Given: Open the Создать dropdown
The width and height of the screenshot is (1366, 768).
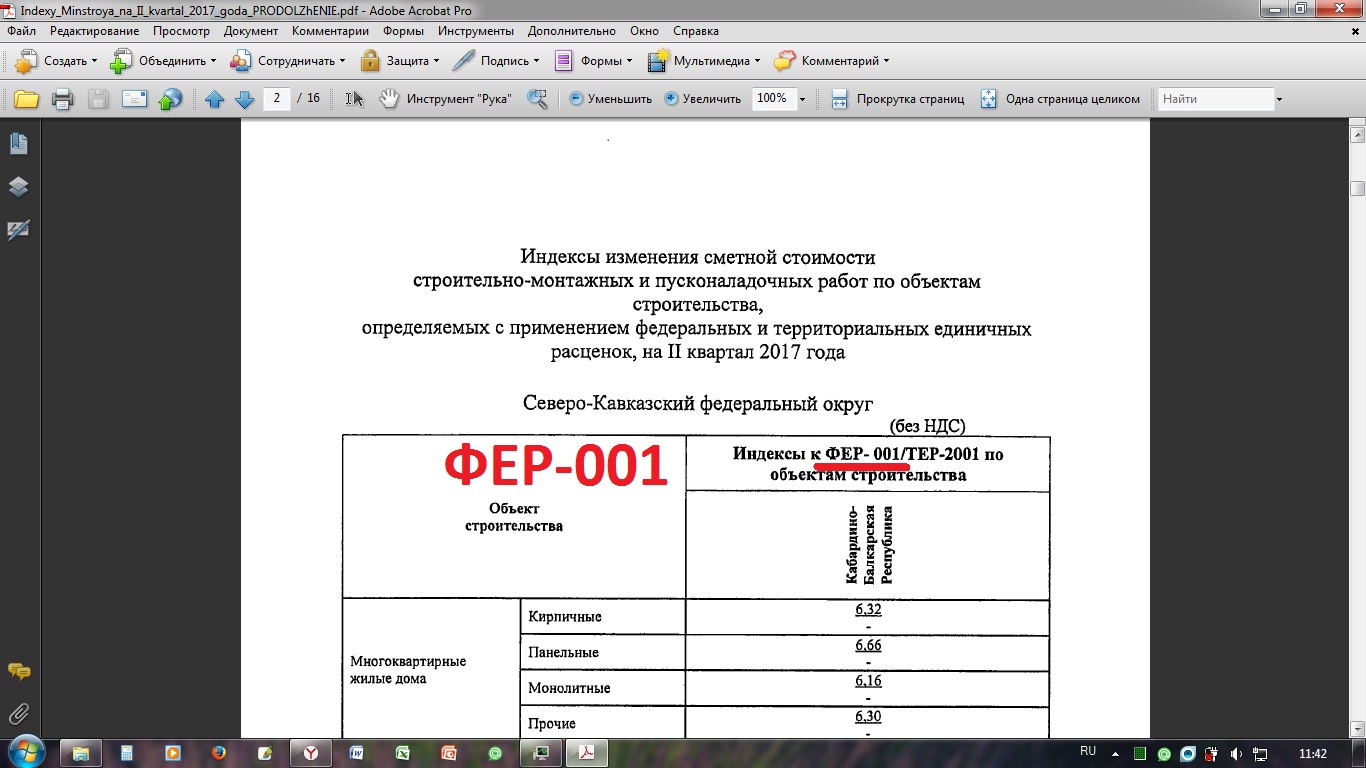Looking at the screenshot, I should pyautogui.click(x=56, y=61).
